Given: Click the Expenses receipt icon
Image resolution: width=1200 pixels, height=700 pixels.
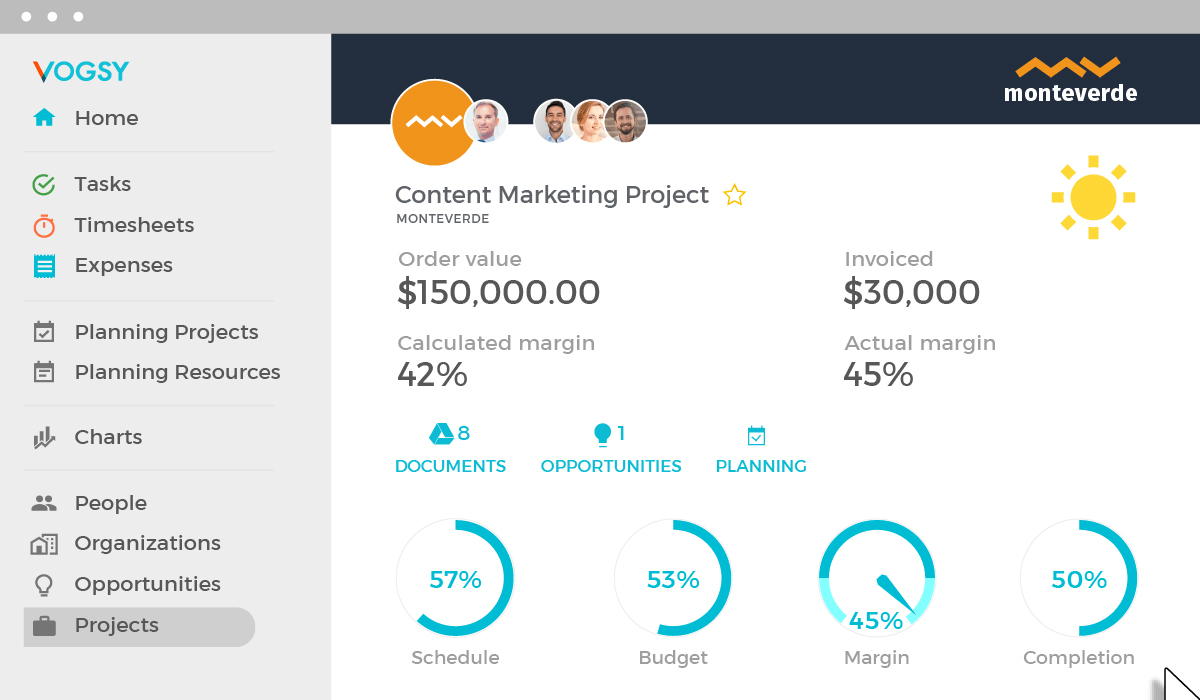Looking at the screenshot, I should [x=44, y=265].
